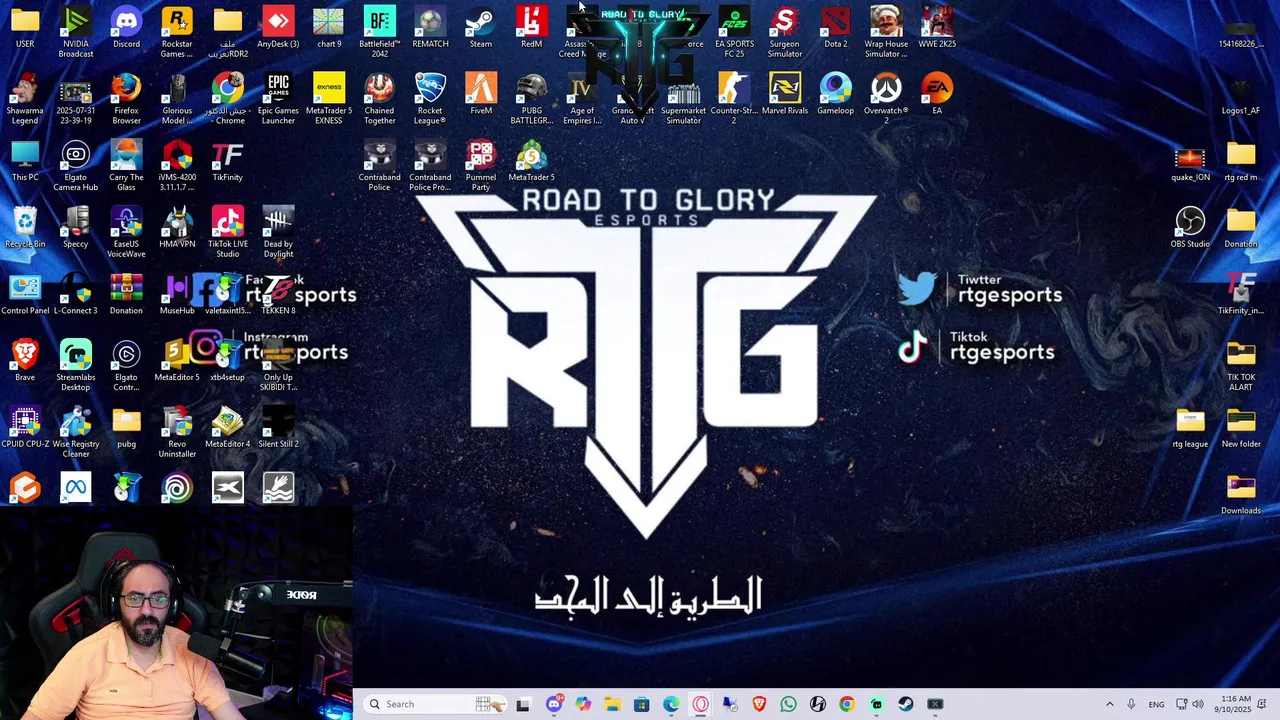Open the EA app desktop shortcut
Image resolution: width=1280 pixels, height=720 pixels.
(937, 94)
